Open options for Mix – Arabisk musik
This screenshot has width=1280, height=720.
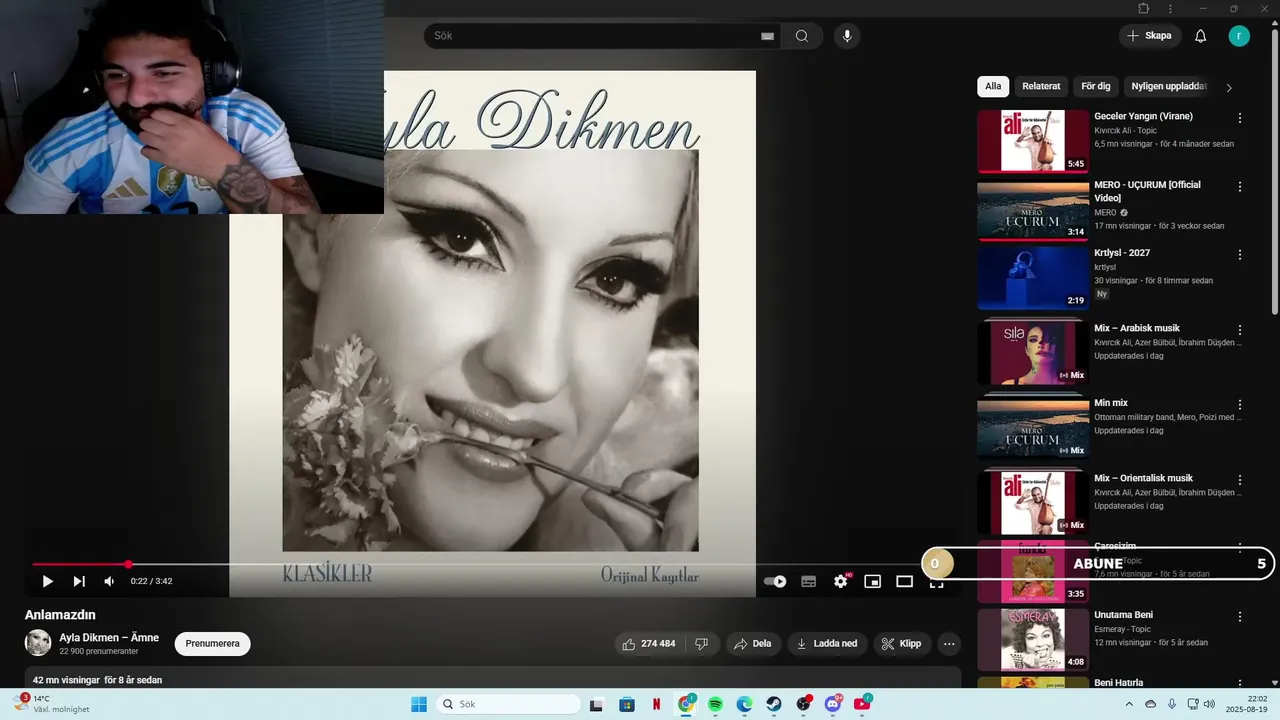pos(1240,330)
